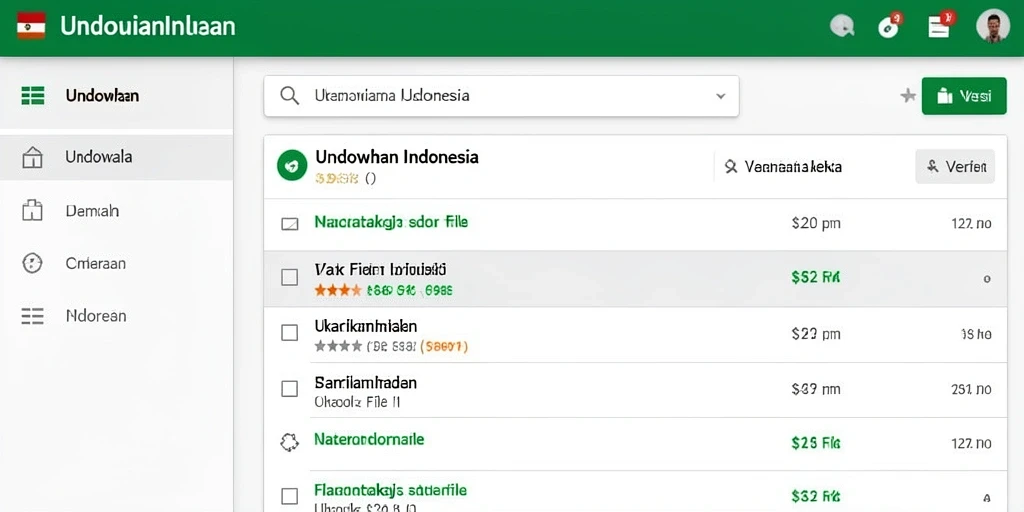Image resolution: width=1024 pixels, height=512 pixels.
Task: Click the UndouianInluaan header title
Action: click(x=148, y=26)
